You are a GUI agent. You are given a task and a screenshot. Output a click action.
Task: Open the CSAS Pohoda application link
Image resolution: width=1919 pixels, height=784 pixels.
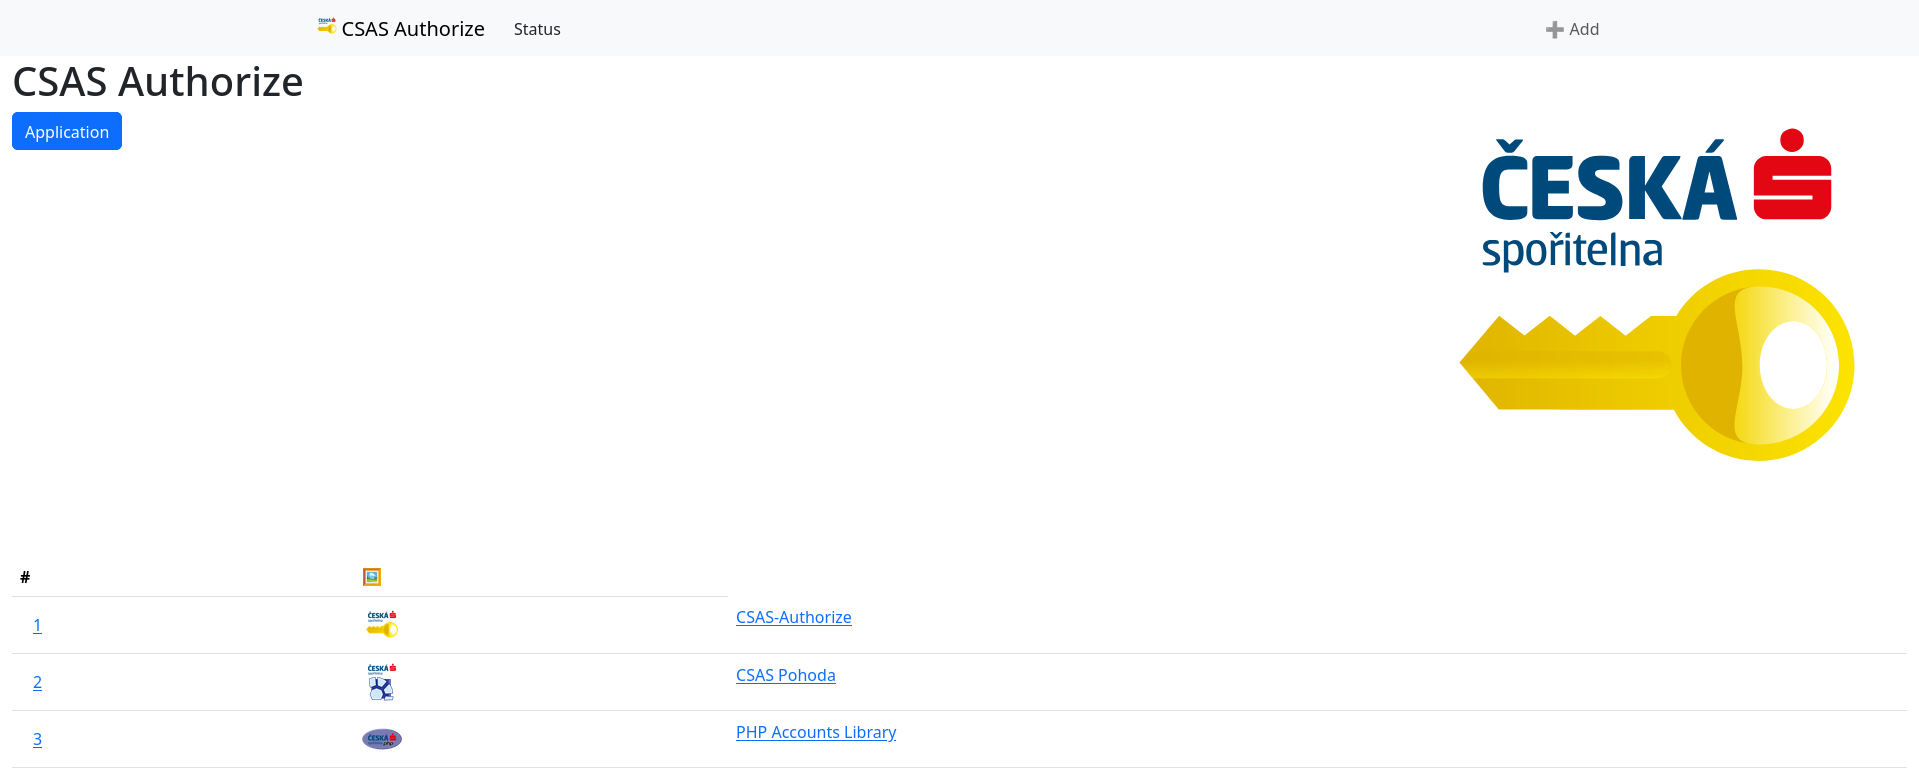(x=786, y=675)
